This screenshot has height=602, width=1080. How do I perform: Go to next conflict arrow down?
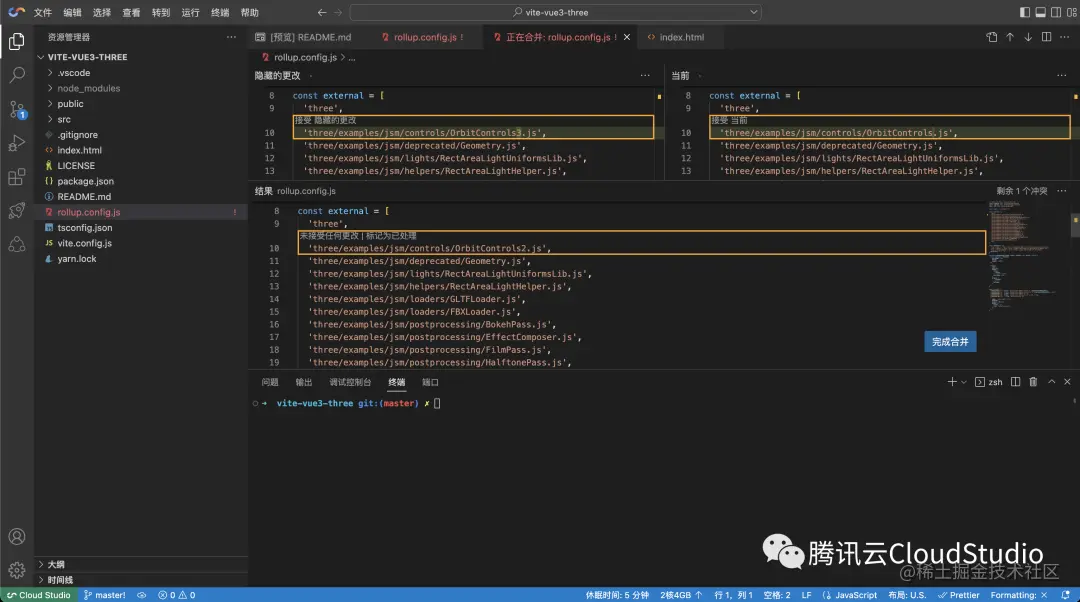pyautogui.click(x=1028, y=37)
